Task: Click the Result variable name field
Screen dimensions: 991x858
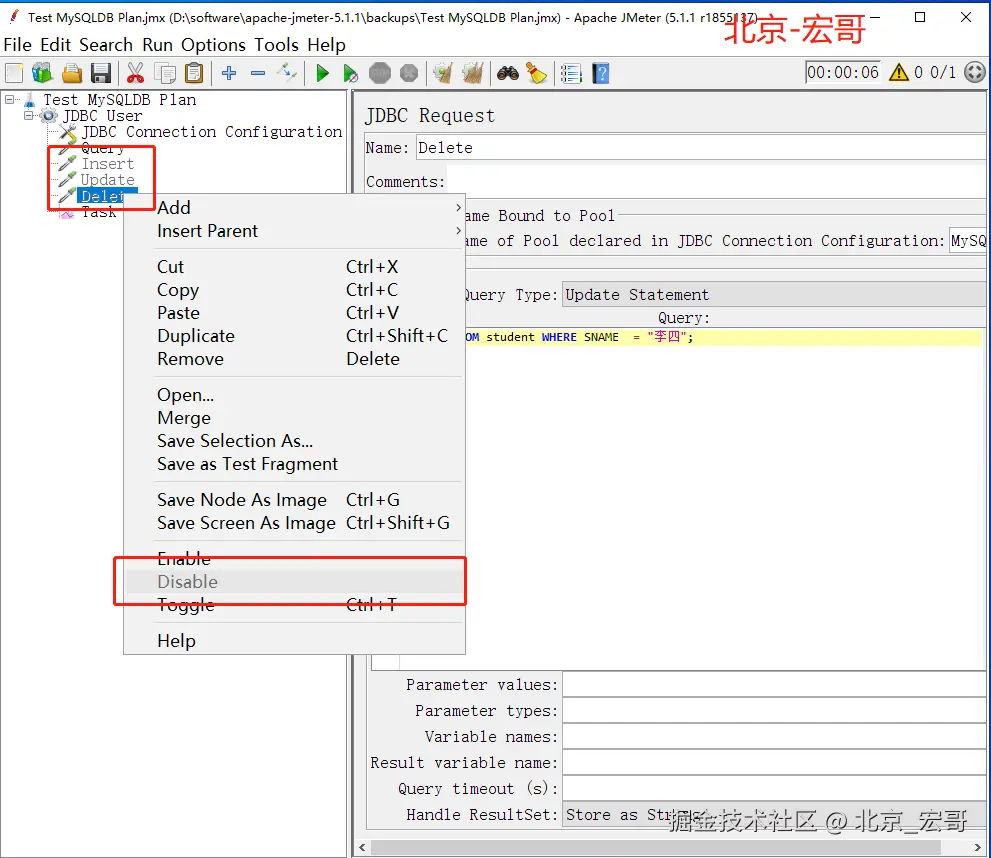Action: 774,763
